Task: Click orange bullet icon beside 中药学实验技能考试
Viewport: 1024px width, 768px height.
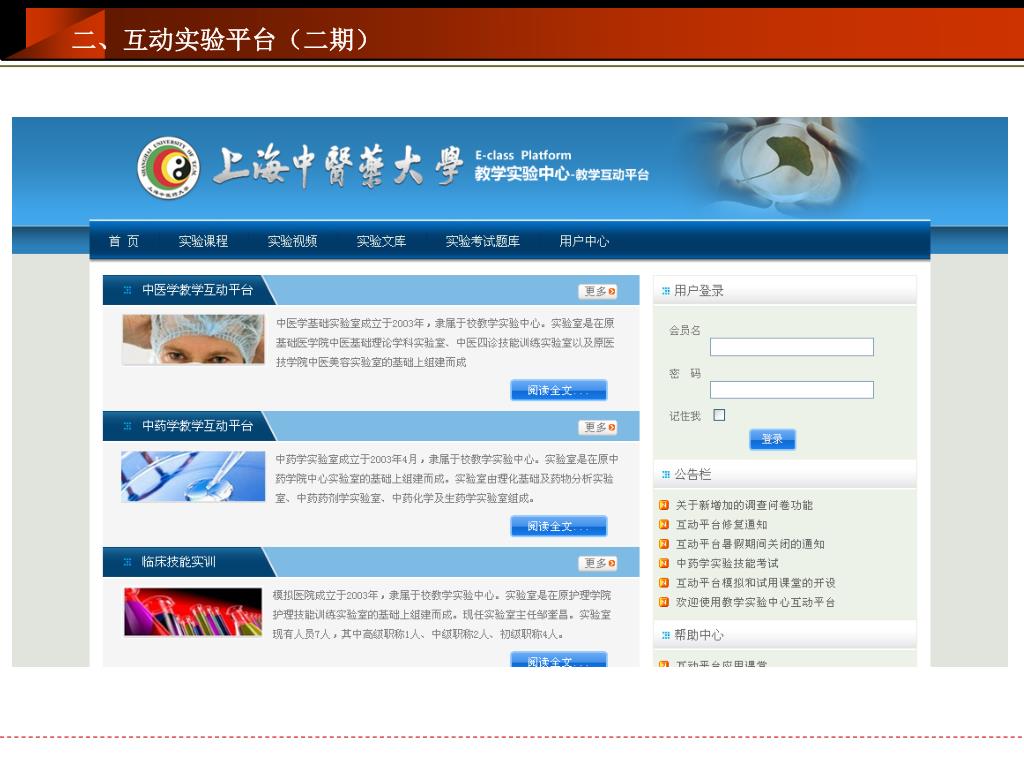Action: click(x=664, y=563)
